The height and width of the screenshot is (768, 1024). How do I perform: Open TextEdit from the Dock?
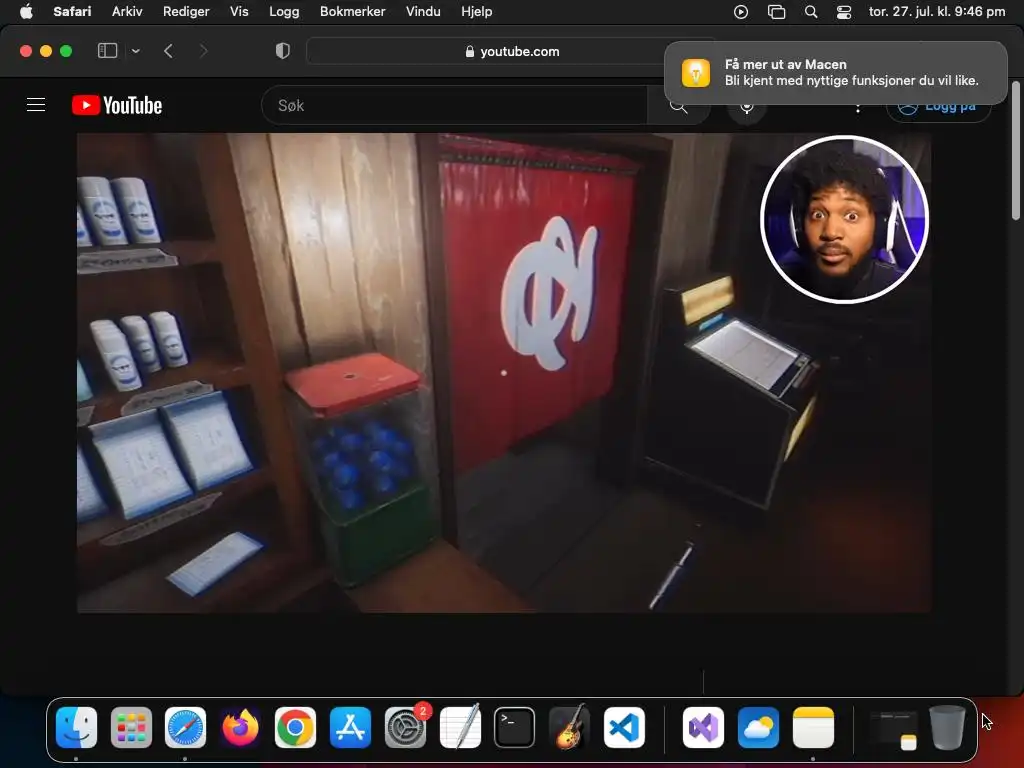pos(460,728)
